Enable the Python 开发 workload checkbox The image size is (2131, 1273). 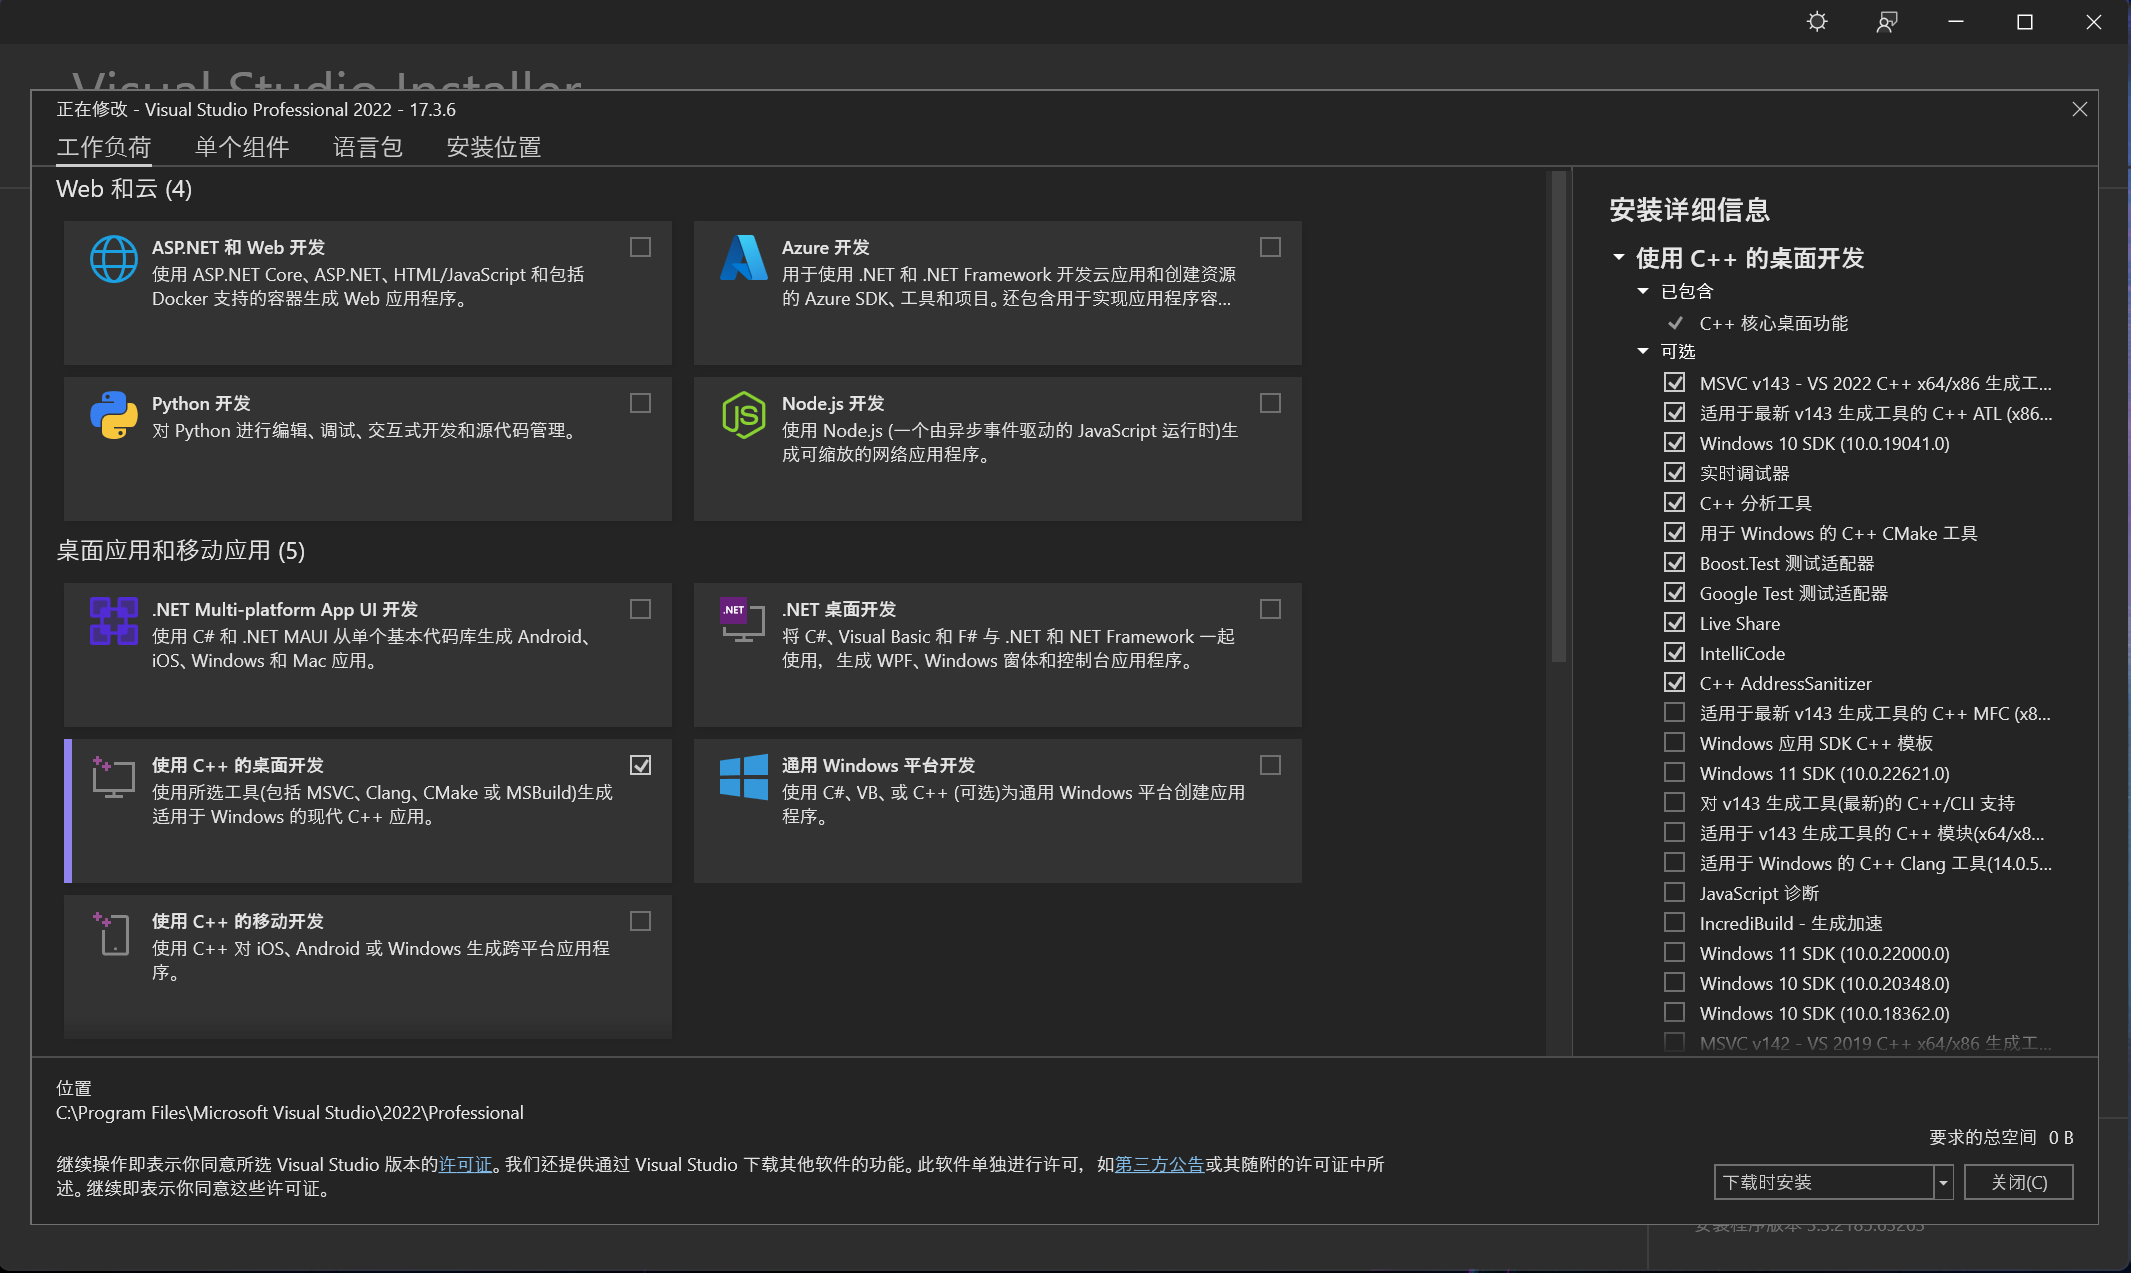tap(640, 403)
